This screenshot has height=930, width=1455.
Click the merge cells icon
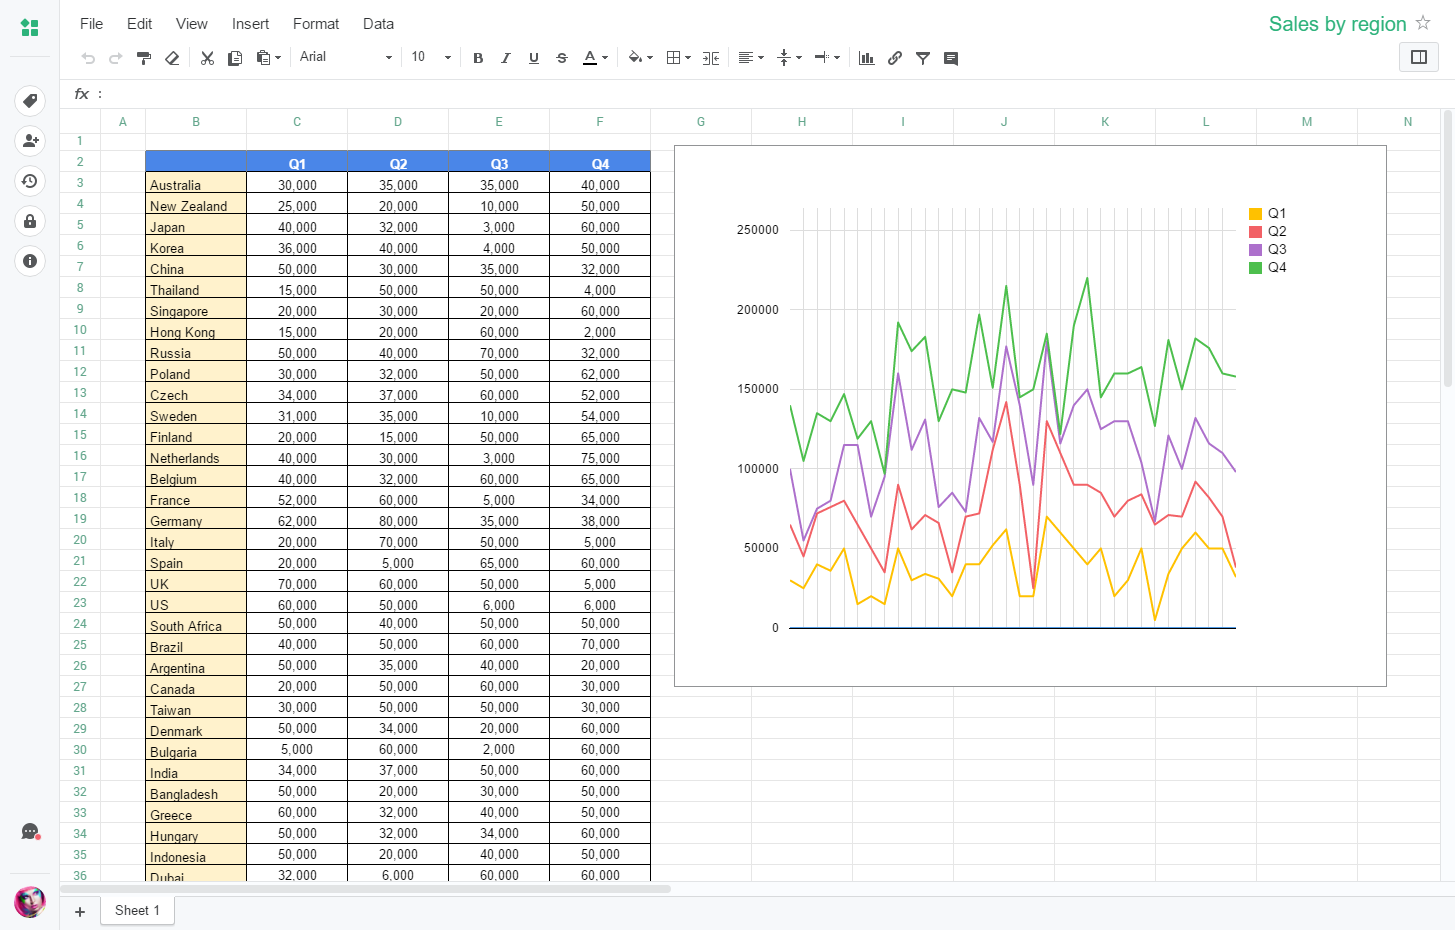pos(711,58)
